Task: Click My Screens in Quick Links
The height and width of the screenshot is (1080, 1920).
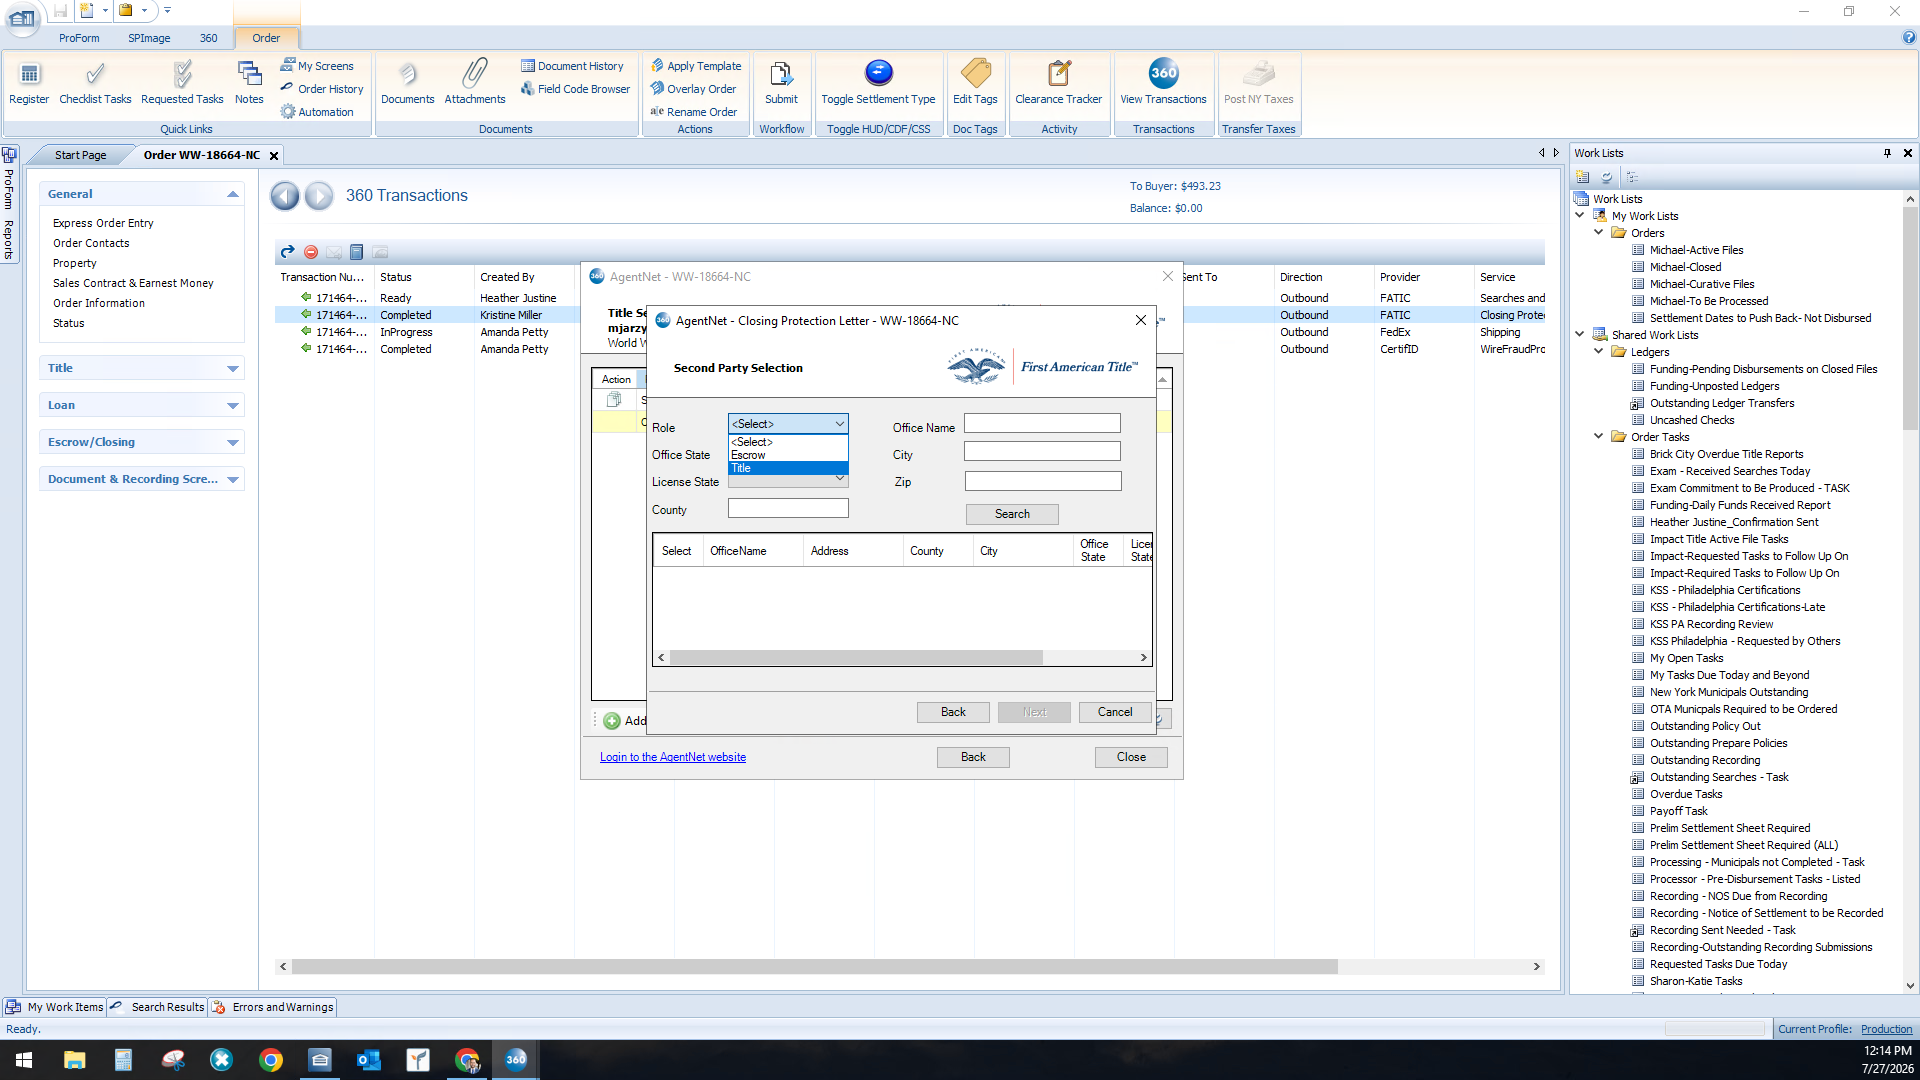Action: click(317, 66)
